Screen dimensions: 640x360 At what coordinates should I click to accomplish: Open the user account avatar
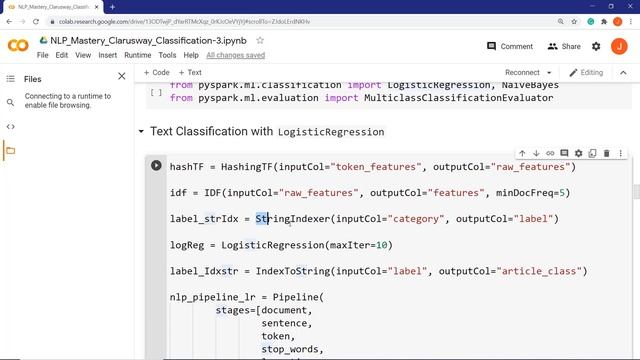[x=619, y=47]
